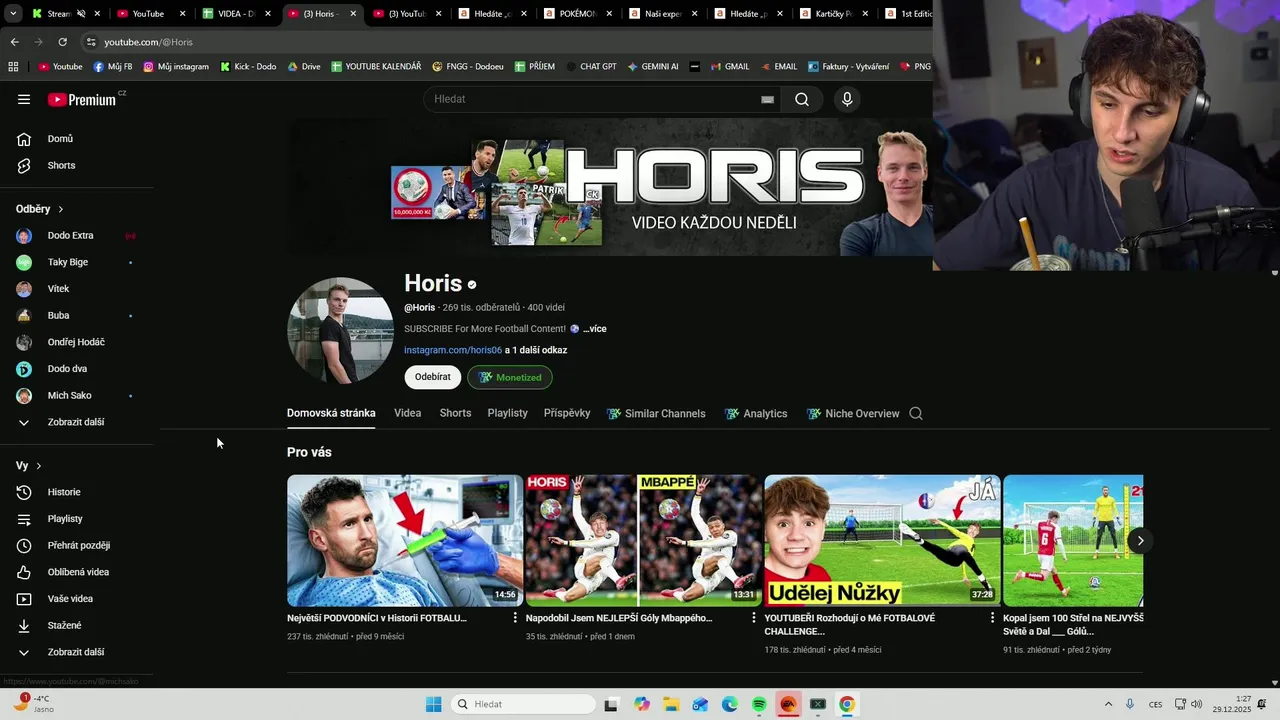This screenshot has width=1280, height=720.
Task: Open GEMINI AI bookmark
Action: [x=653, y=67]
